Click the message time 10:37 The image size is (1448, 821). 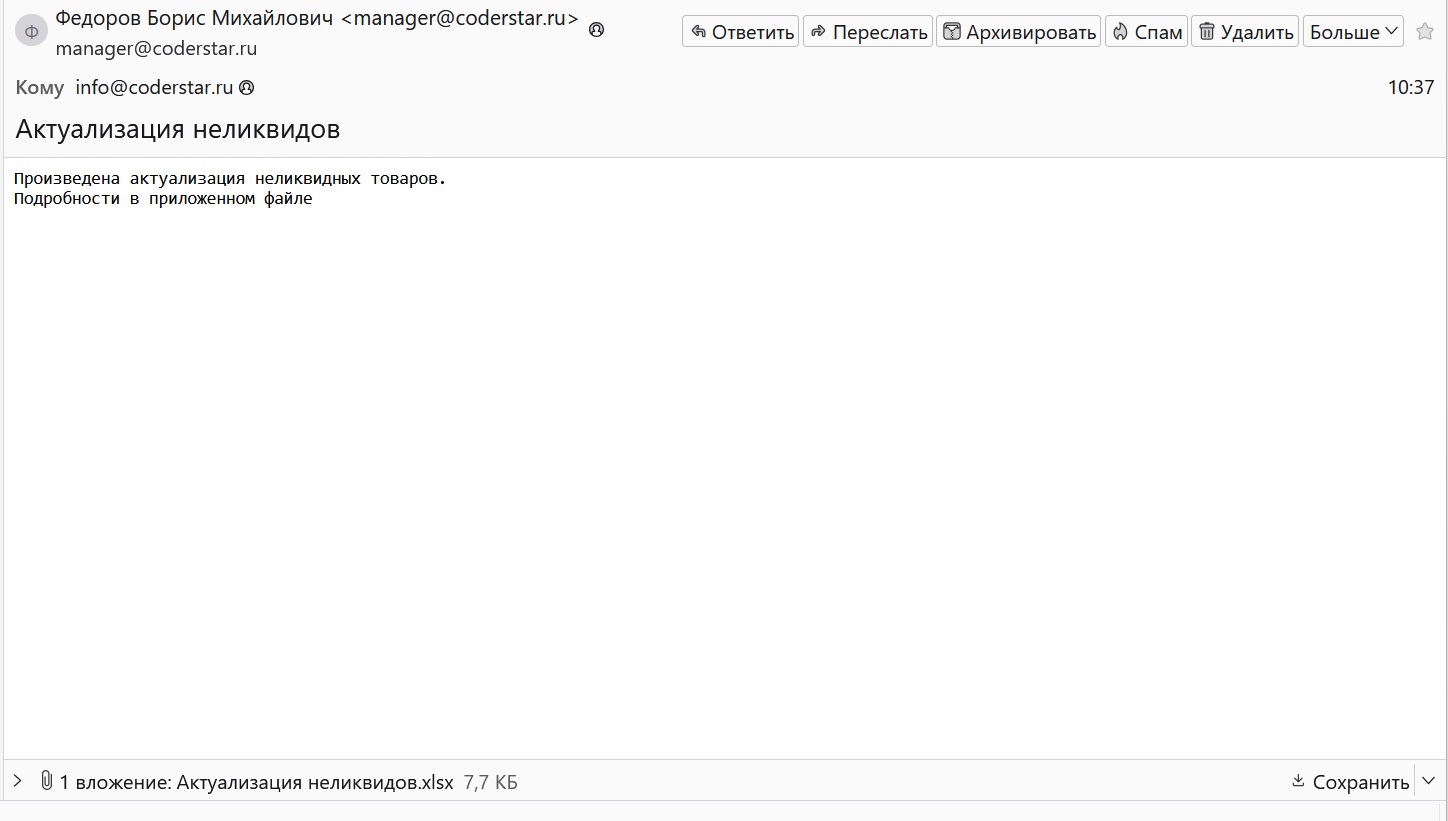1411,87
